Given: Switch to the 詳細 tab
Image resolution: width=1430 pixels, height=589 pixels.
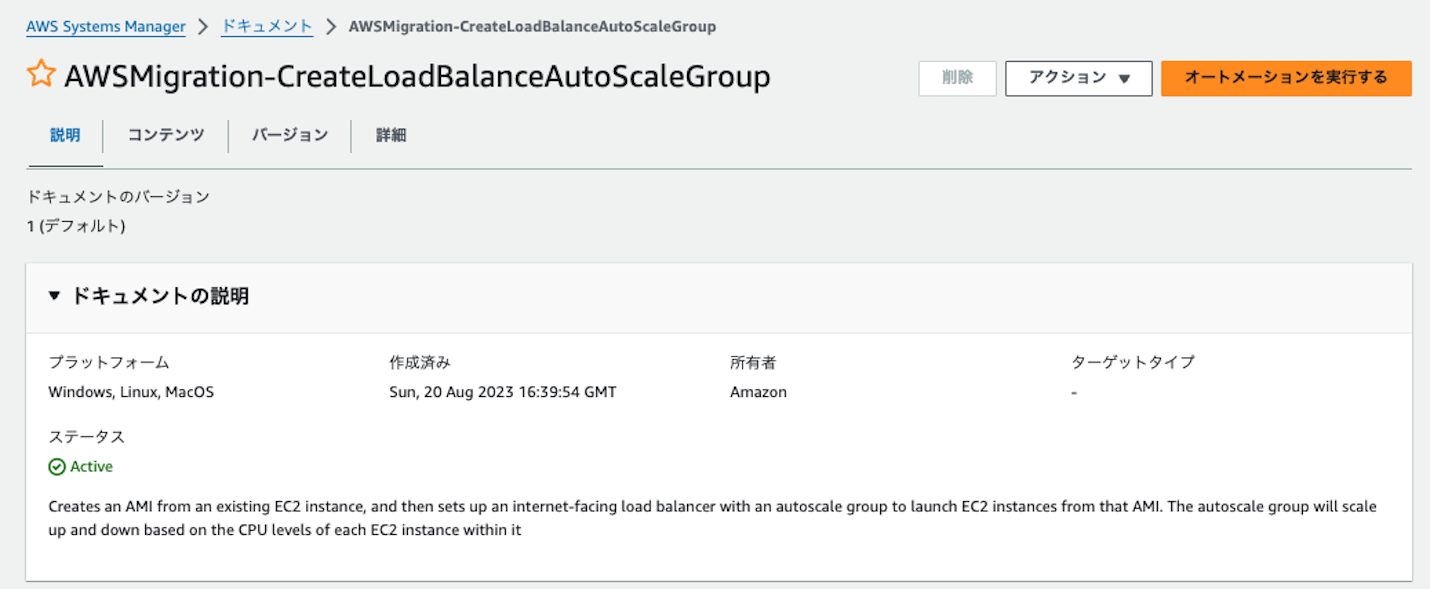Looking at the screenshot, I should [391, 135].
